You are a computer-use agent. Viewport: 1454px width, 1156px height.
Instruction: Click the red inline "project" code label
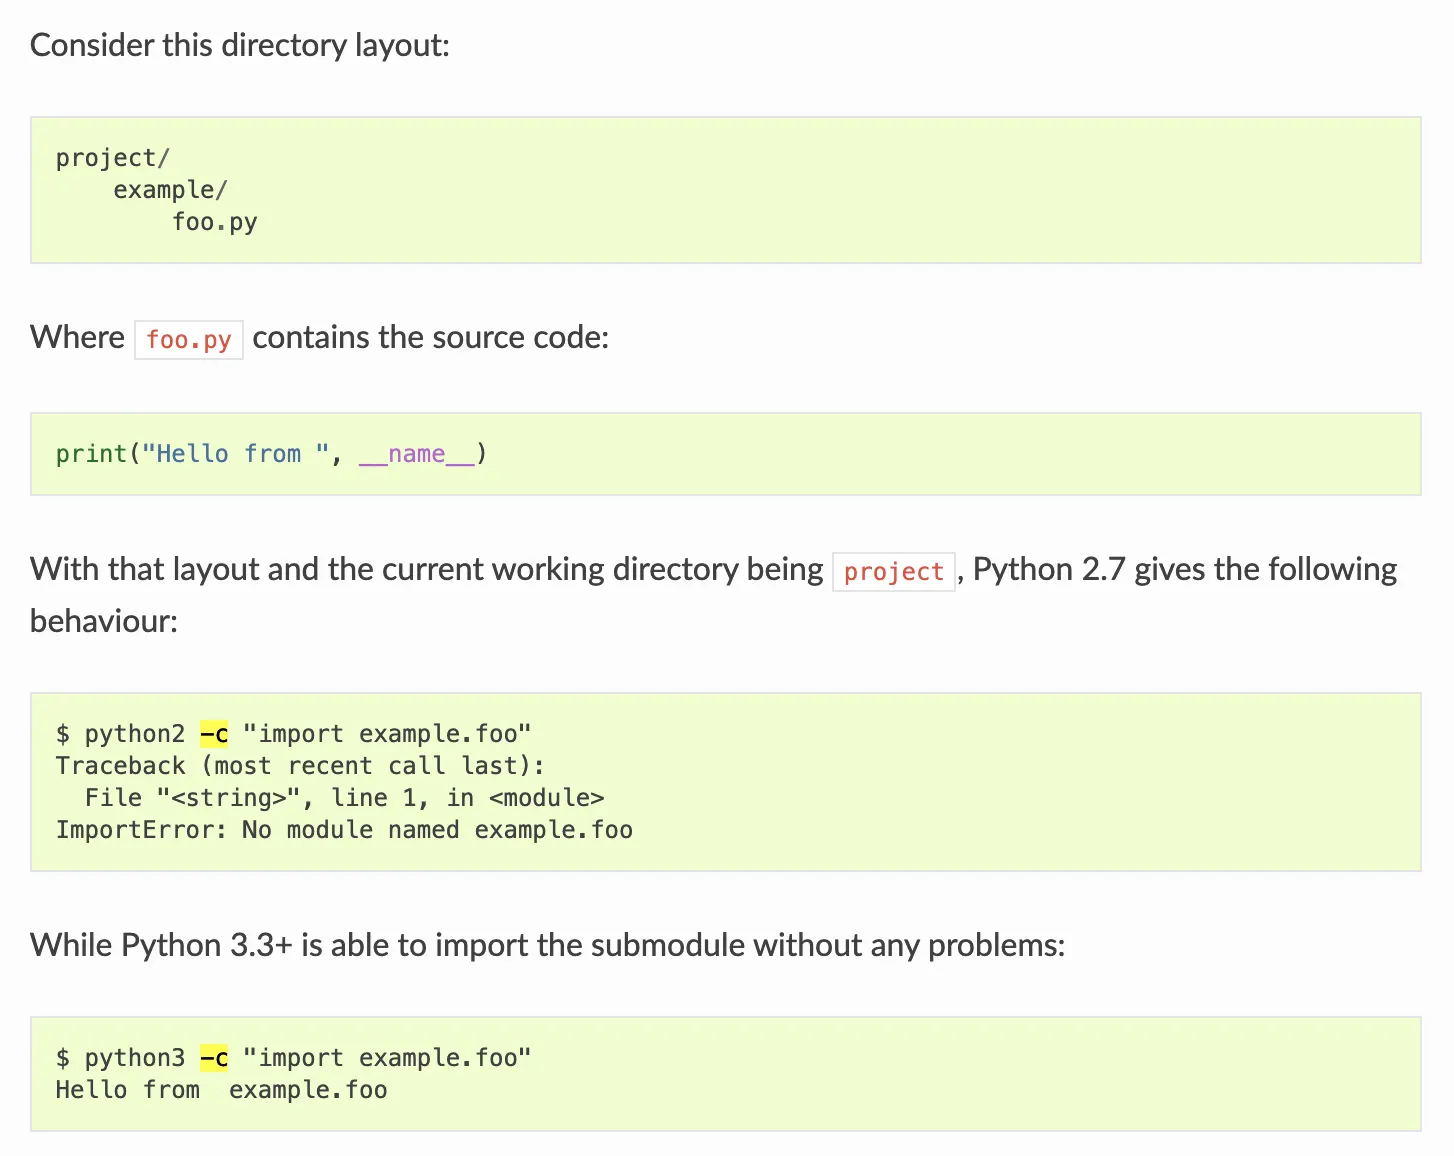(x=893, y=572)
